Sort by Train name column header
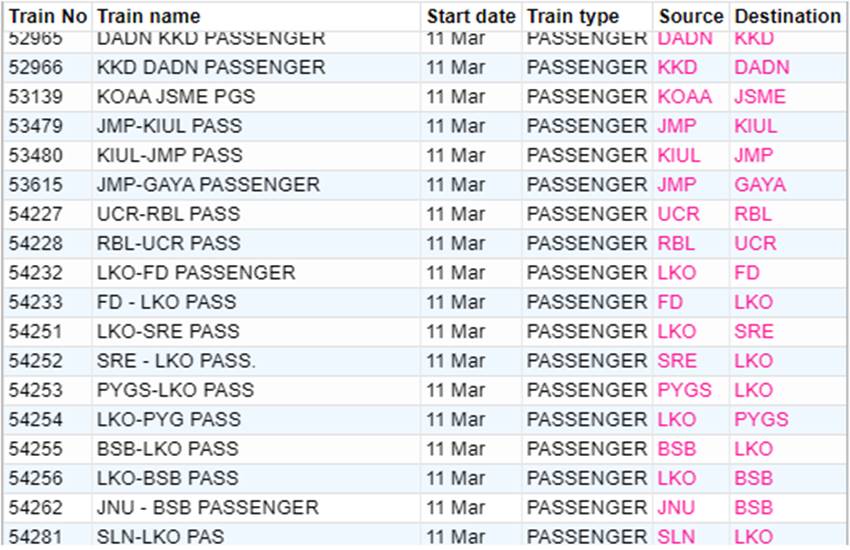 (x=149, y=16)
